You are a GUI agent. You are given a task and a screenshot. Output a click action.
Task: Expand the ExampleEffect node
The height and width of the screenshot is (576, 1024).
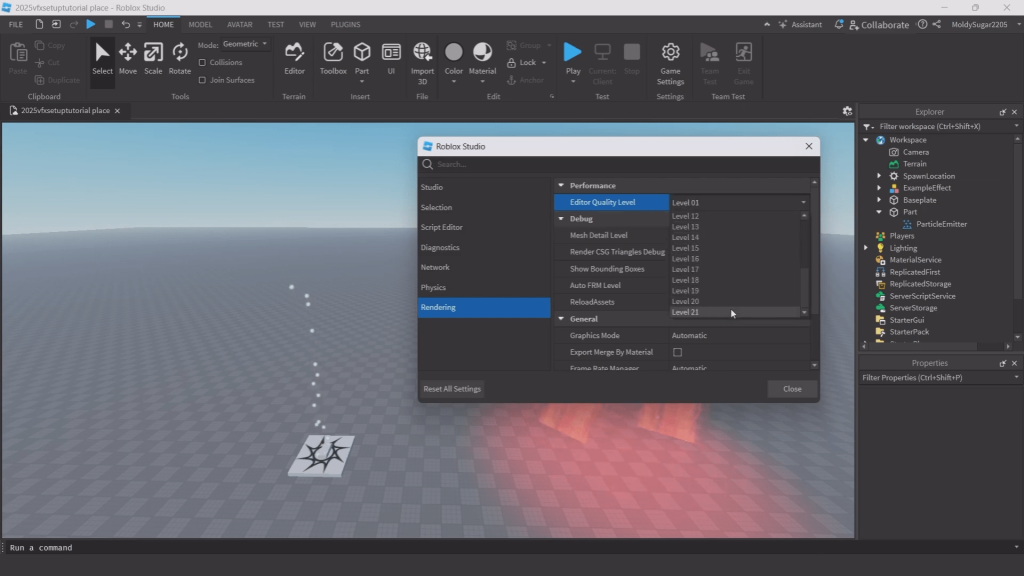click(879, 188)
